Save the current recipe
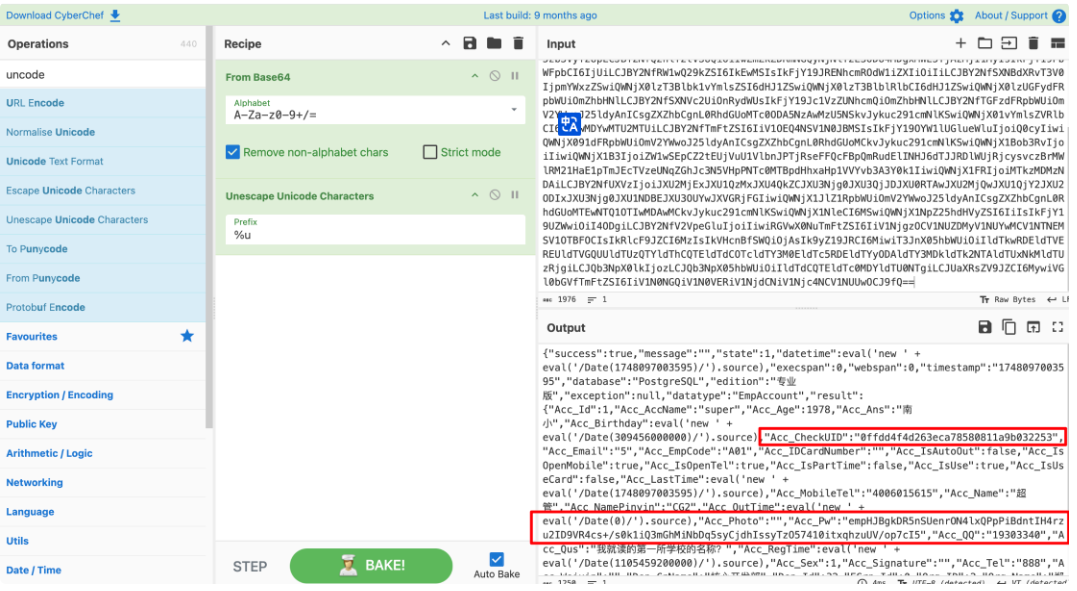1077x591 pixels. [470, 43]
